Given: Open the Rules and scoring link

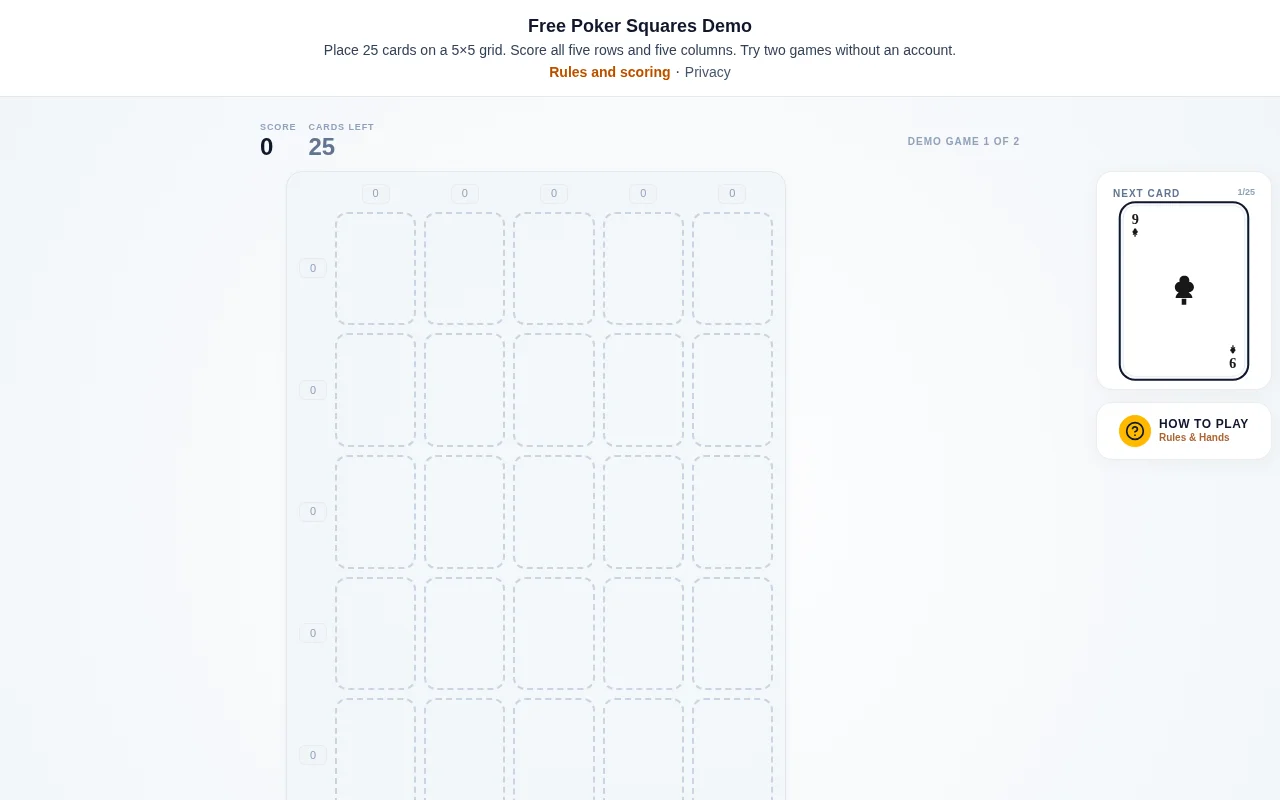Looking at the screenshot, I should tap(610, 72).
